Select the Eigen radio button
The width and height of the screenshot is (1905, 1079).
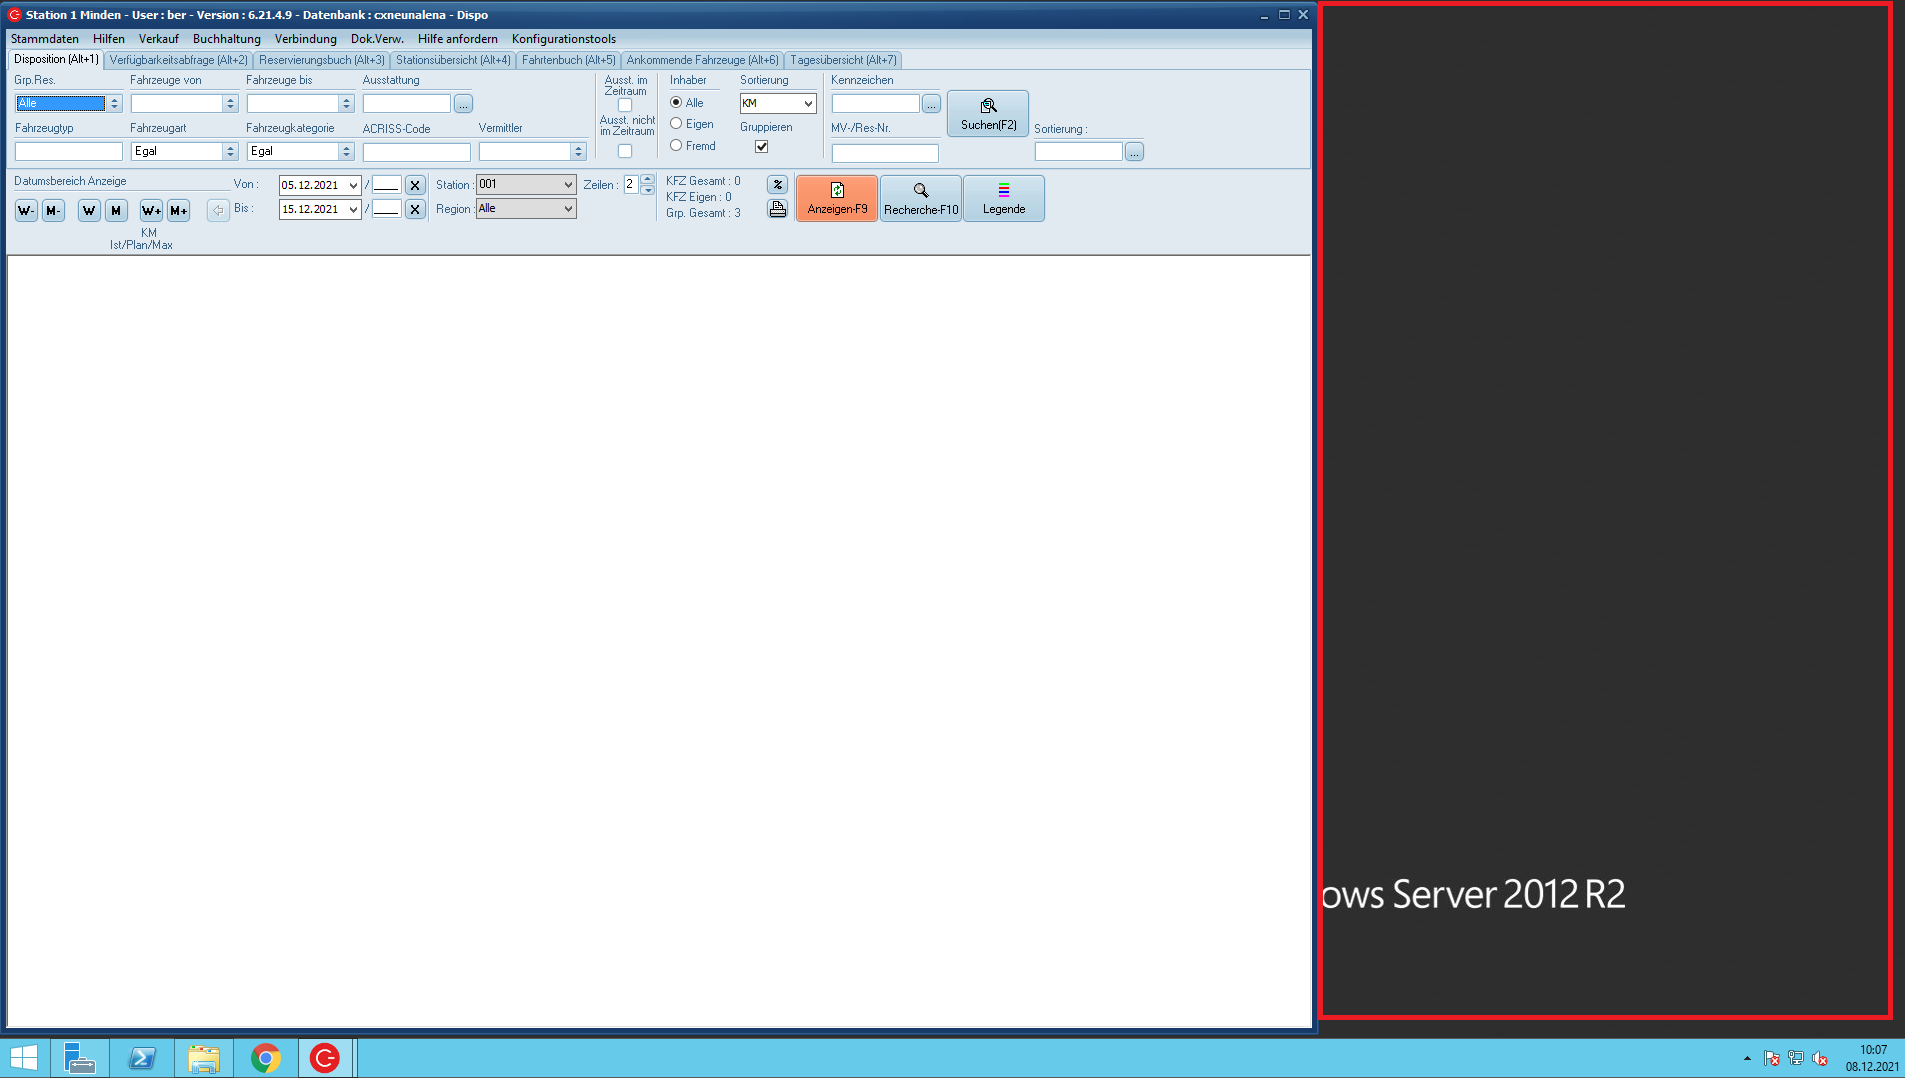click(677, 124)
